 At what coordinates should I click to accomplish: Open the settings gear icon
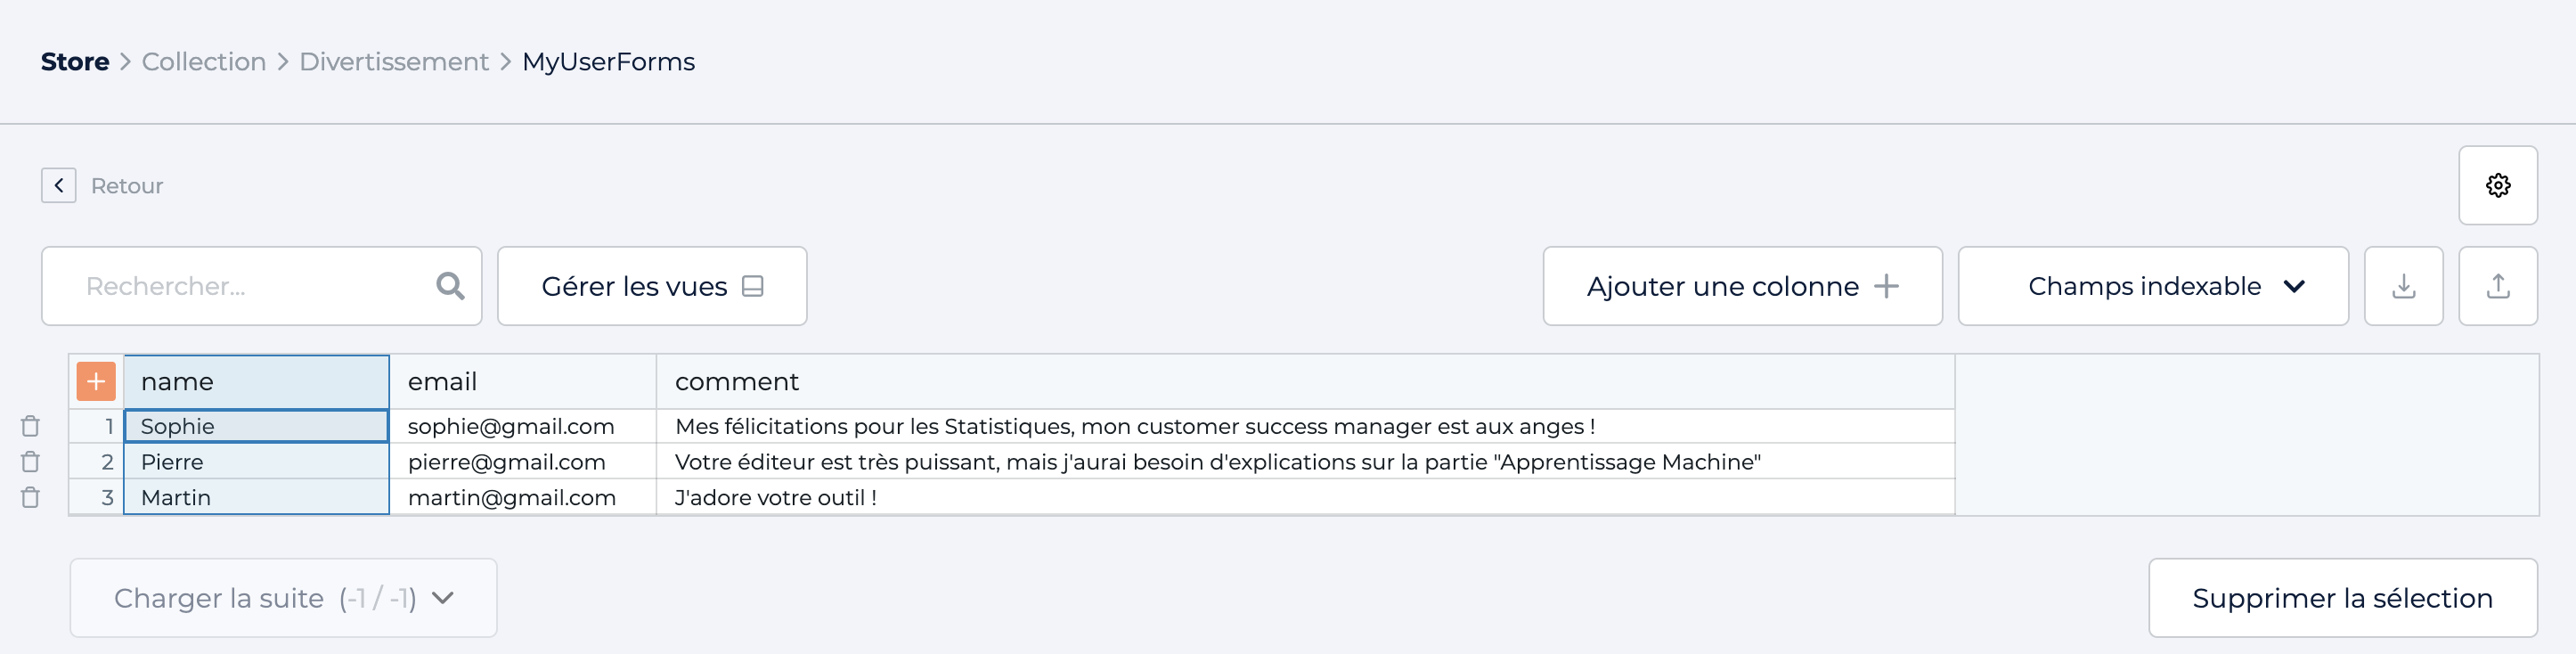pyautogui.click(x=2497, y=185)
